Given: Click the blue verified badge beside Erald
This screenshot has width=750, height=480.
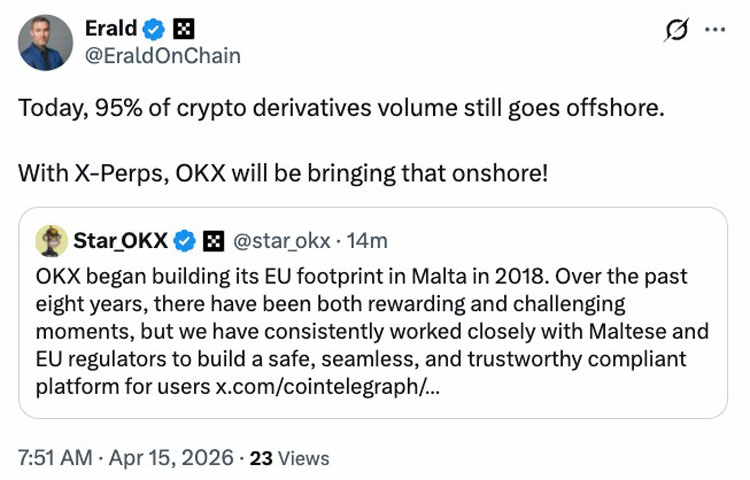Looking at the screenshot, I should coord(155,29).
